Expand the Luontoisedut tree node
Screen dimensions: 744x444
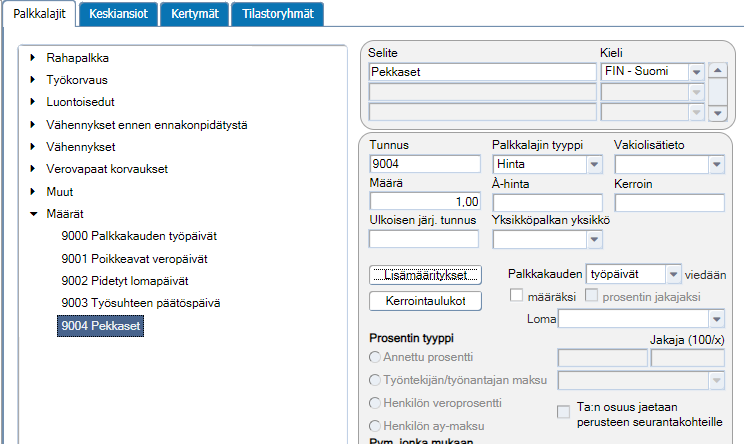click(x=33, y=102)
